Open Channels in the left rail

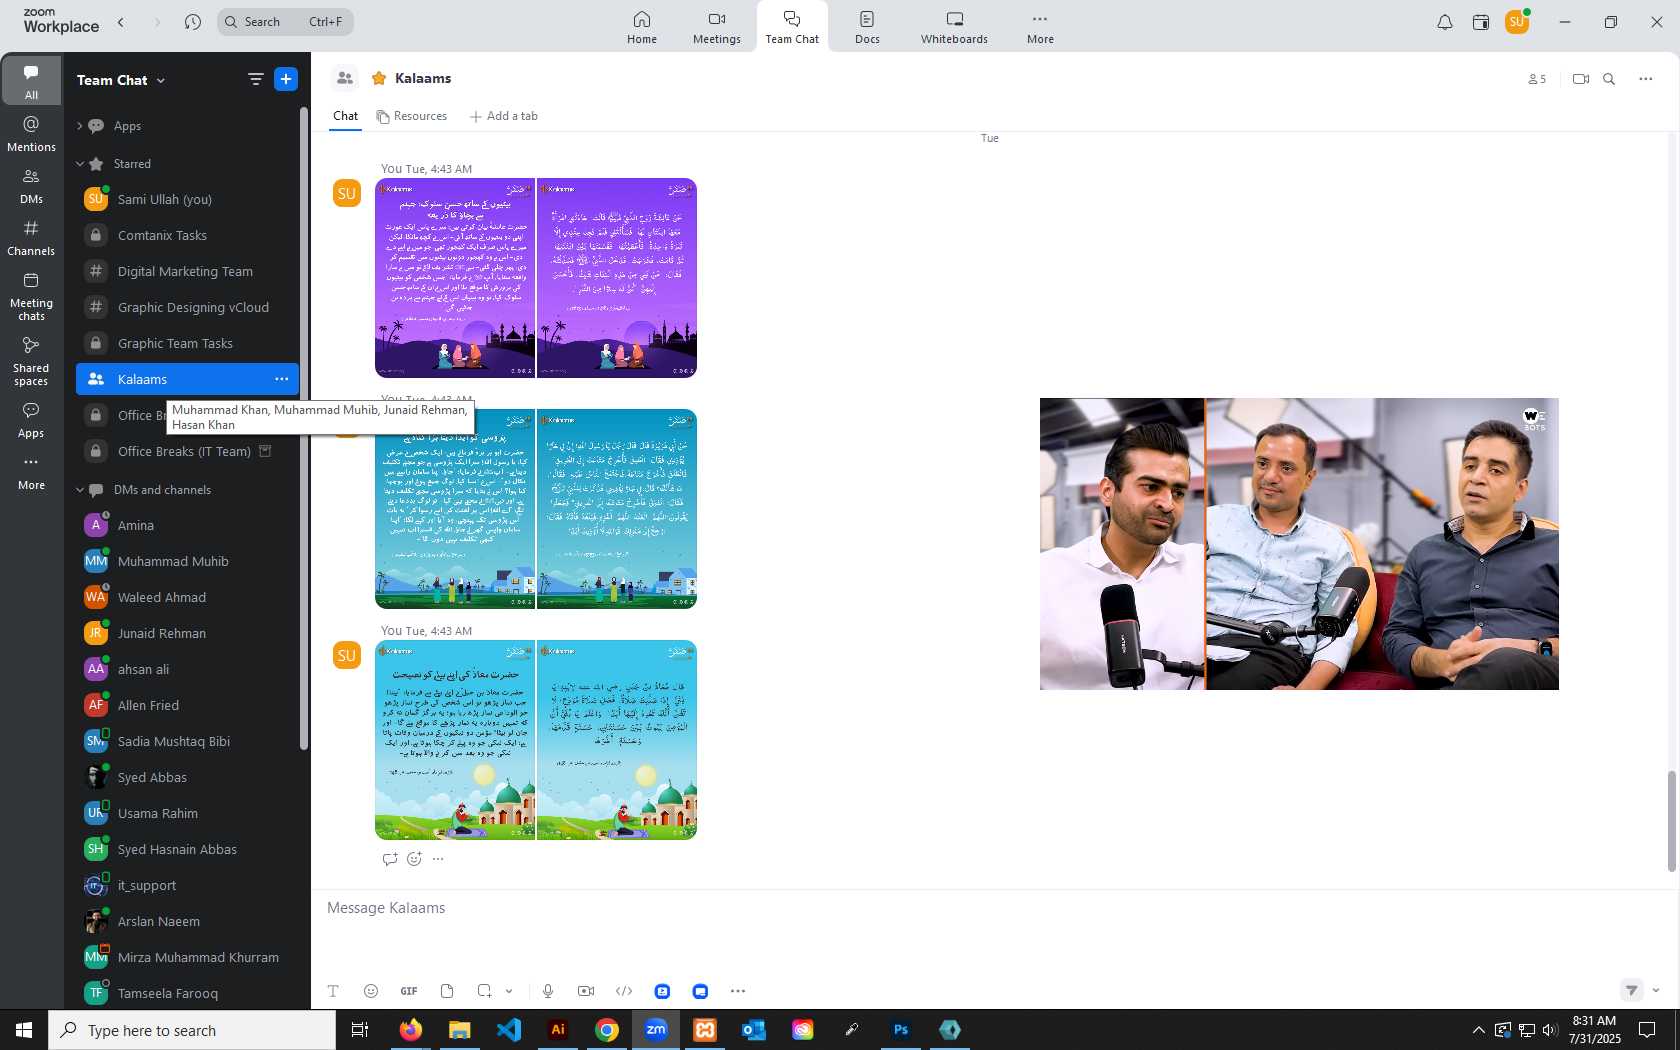pos(31,238)
